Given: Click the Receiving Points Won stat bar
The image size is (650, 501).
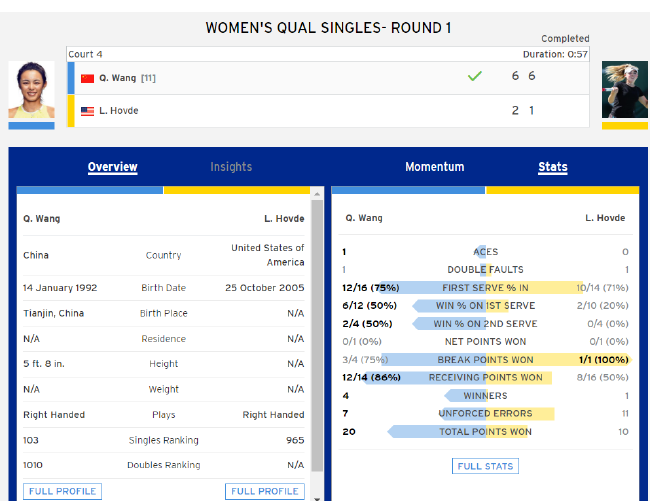Looking at the screenshot, I should (485, 378).
